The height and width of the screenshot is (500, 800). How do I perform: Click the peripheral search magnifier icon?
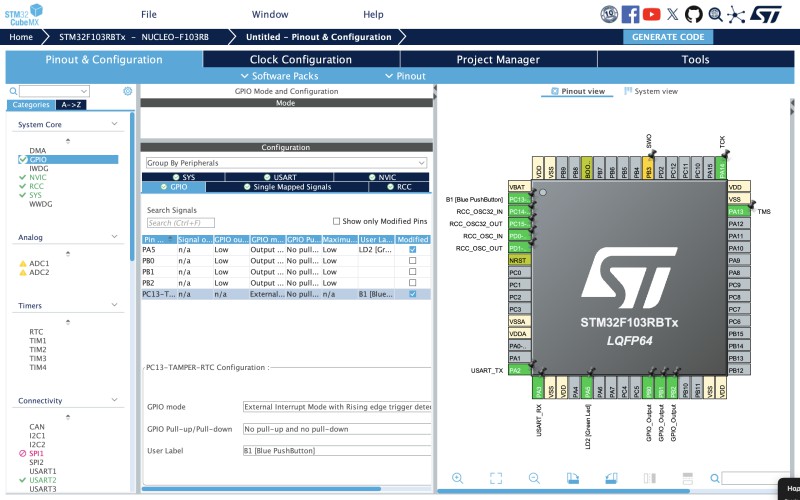pos(13,91)
